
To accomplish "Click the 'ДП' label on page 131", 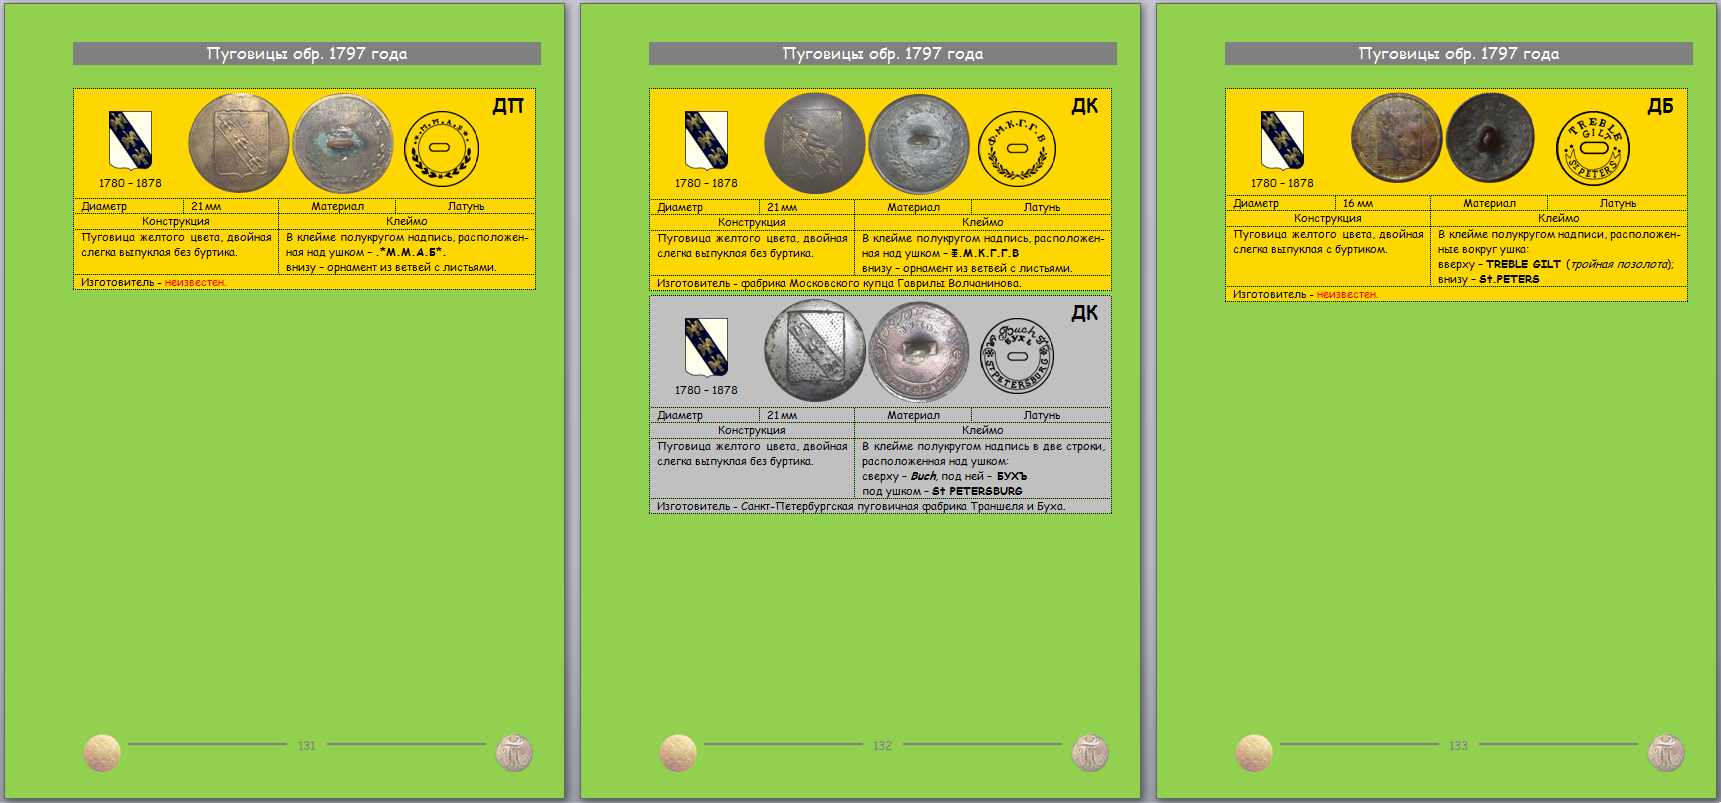I will [508, 106].
